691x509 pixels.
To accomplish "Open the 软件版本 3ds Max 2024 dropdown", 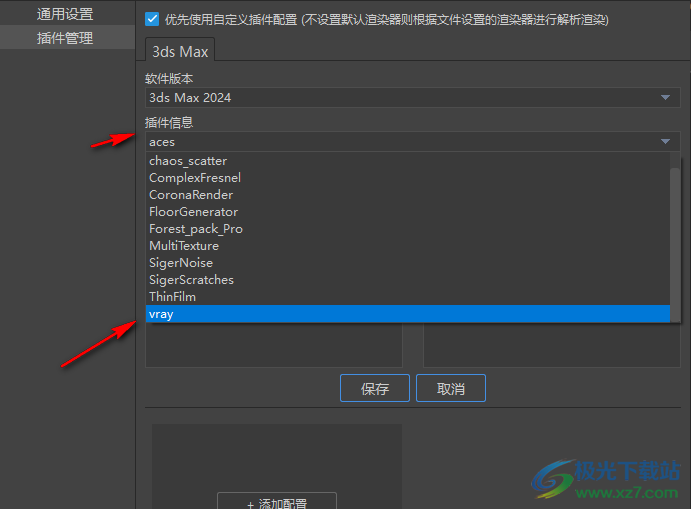I will tap(412, 97).
